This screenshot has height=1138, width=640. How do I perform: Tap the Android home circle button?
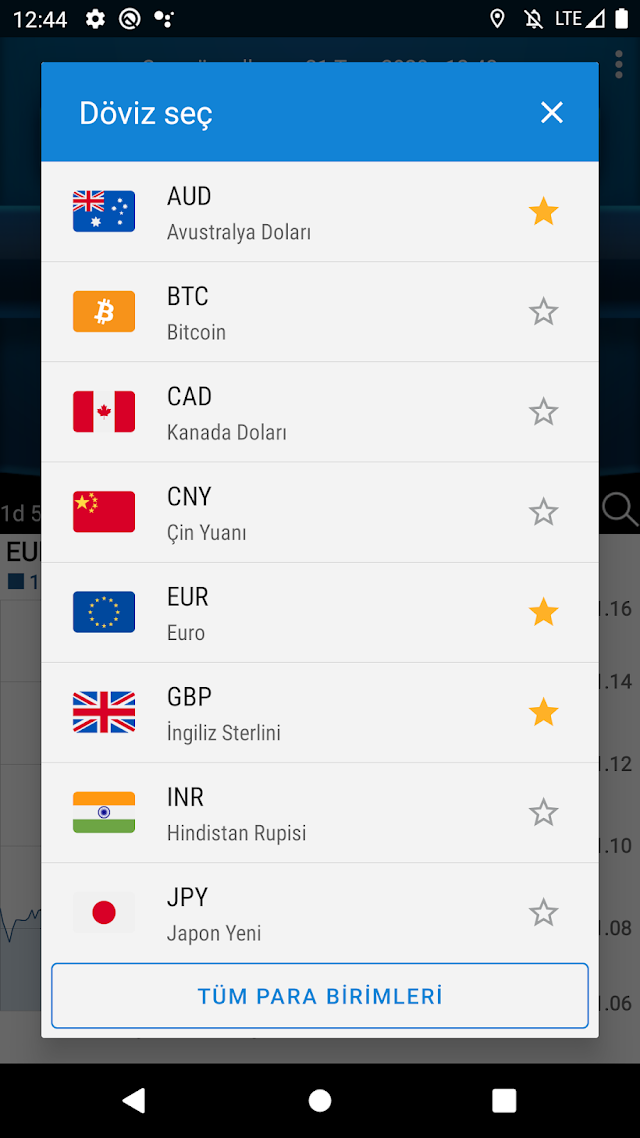pos(320,1100)
